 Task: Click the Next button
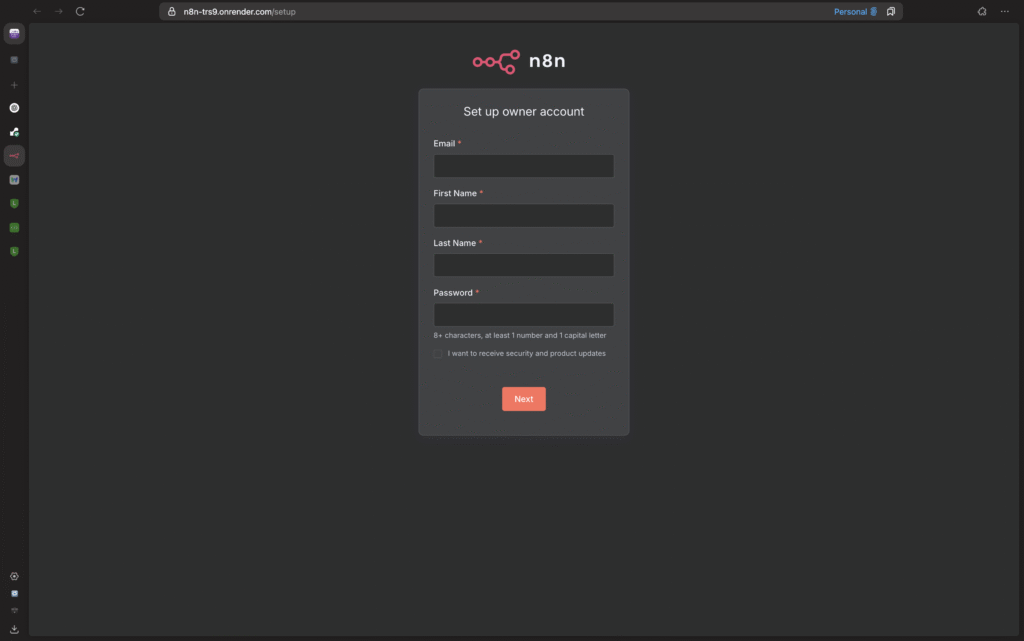coord(524,399)
